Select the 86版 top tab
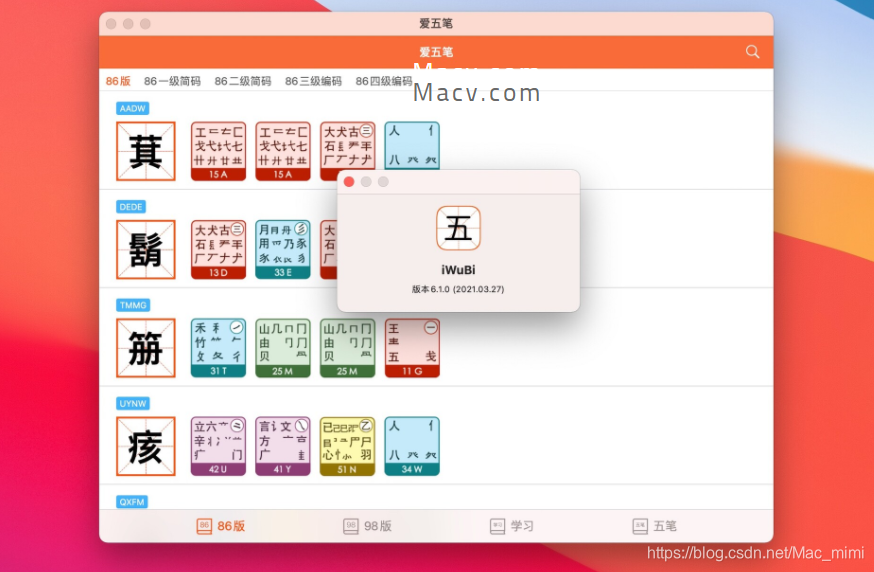The image size is (874, 572). tap(118, 81)
